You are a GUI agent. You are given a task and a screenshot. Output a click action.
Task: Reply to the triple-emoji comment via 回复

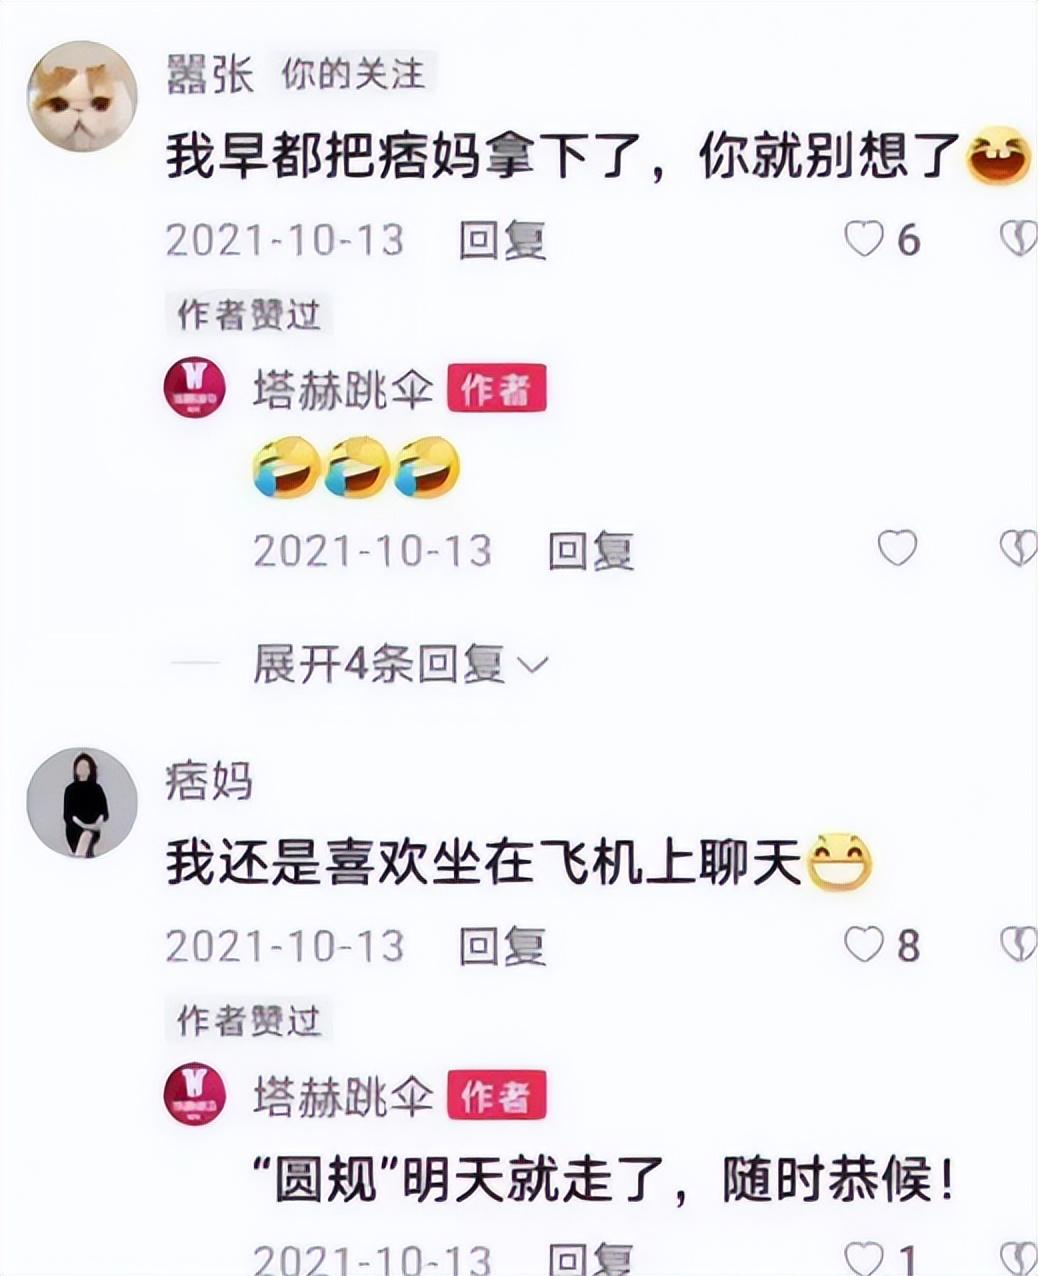(x=591, y=550)
